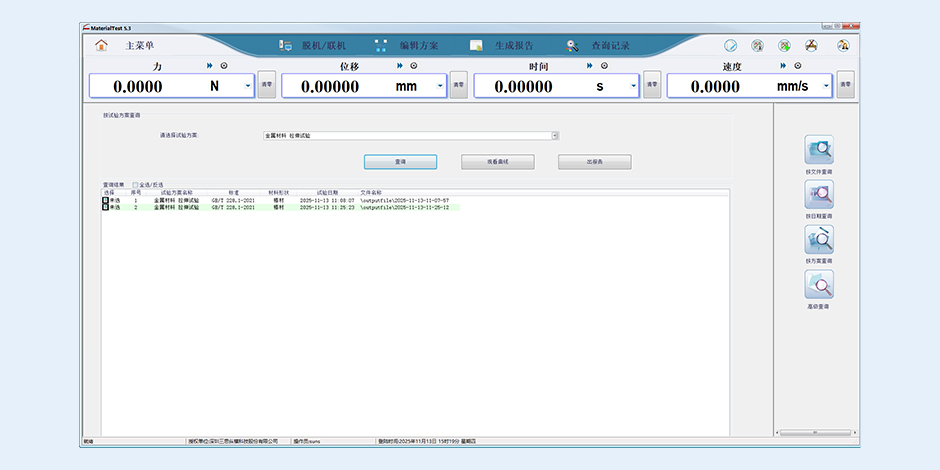The image size is (940, 470).
Task: Click the 查询 button
Action: tap(400, 161)
